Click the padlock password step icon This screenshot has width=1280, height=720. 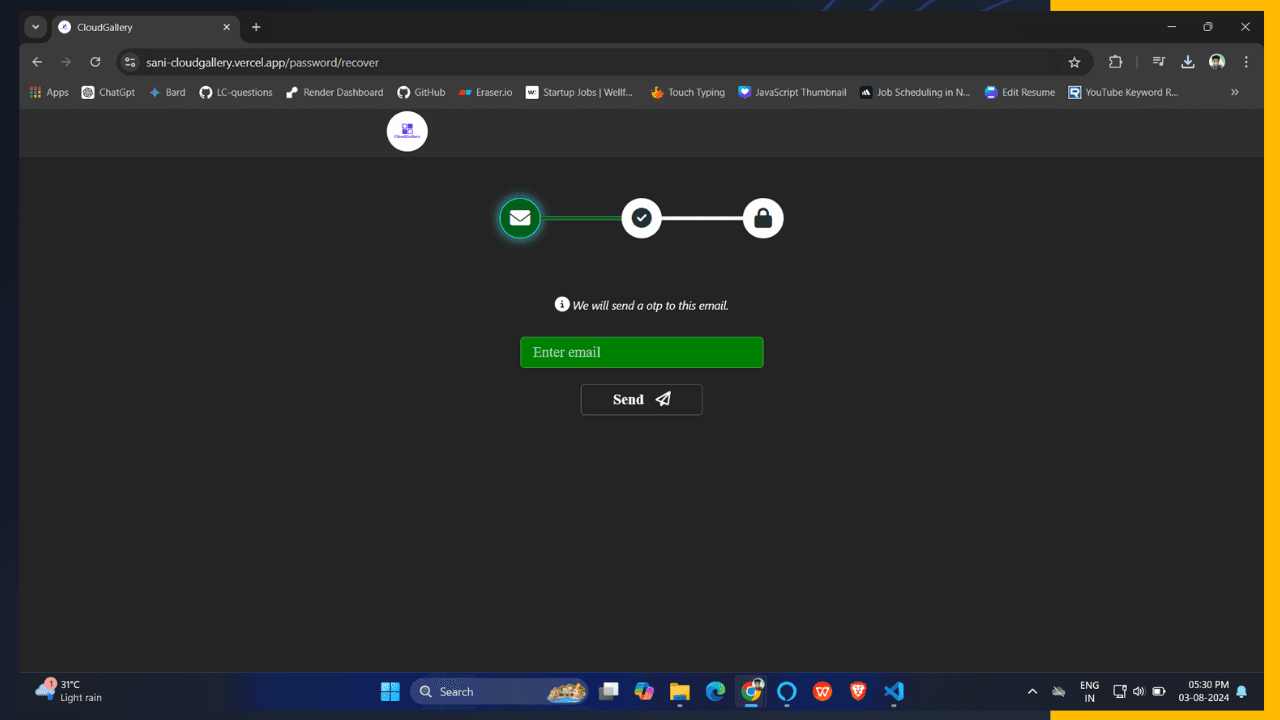(762, 218)
